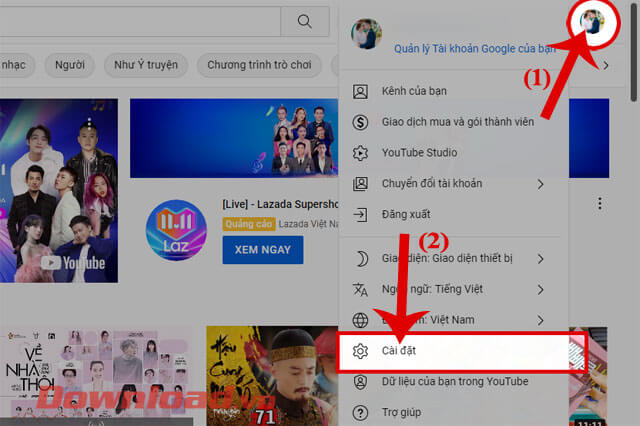Select the 'Như Ý truyện' filter chip

point(146,65)
